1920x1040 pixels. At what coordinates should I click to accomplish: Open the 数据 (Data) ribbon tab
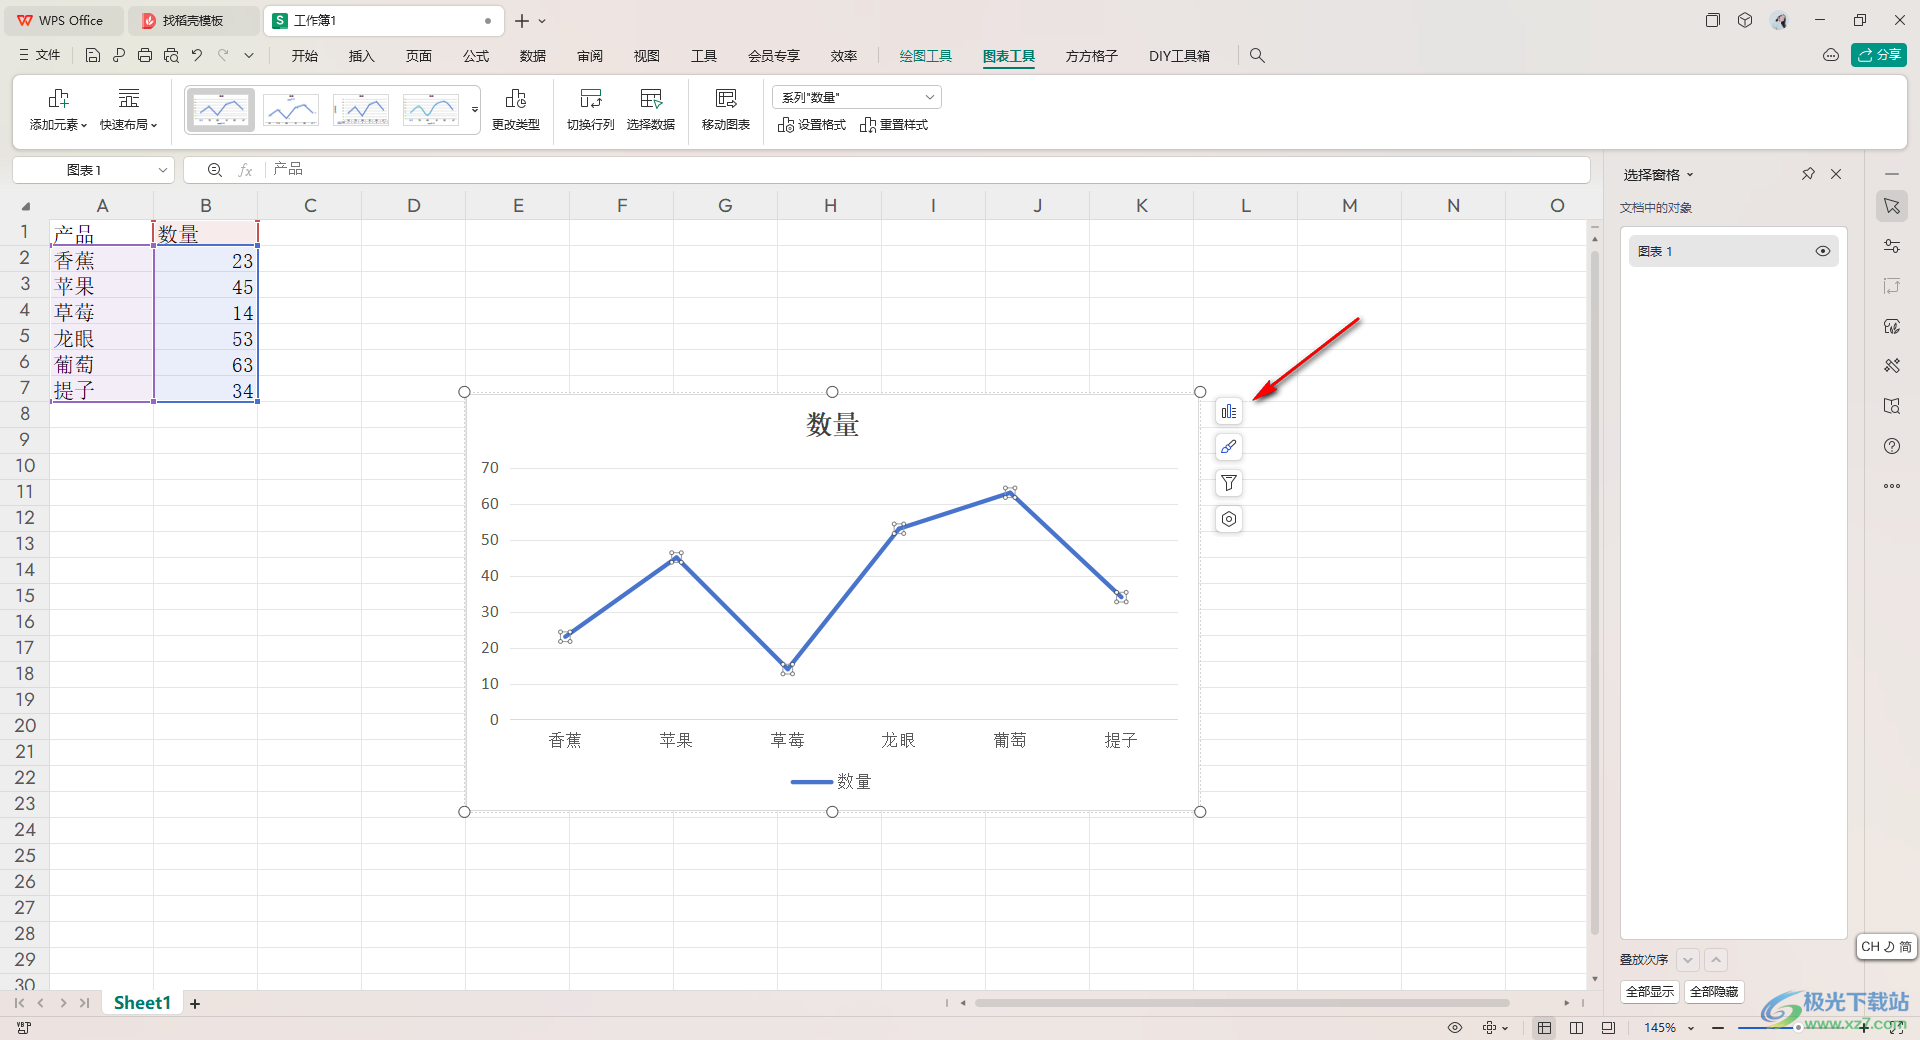533,56
